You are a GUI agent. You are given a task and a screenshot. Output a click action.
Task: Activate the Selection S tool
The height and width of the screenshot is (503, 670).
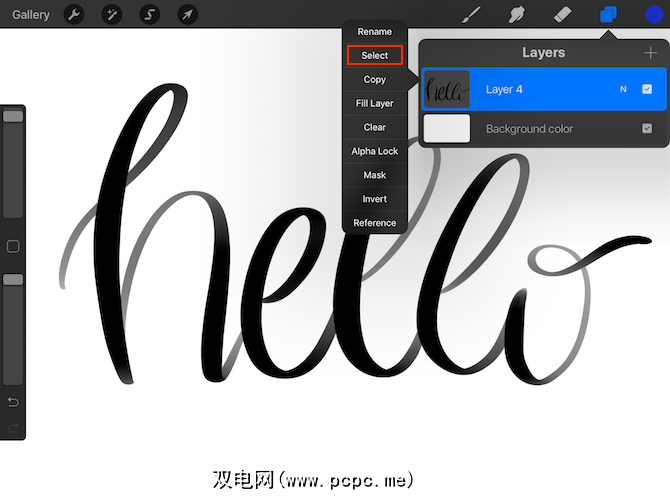pyautogui.click(x=150, y=15)
